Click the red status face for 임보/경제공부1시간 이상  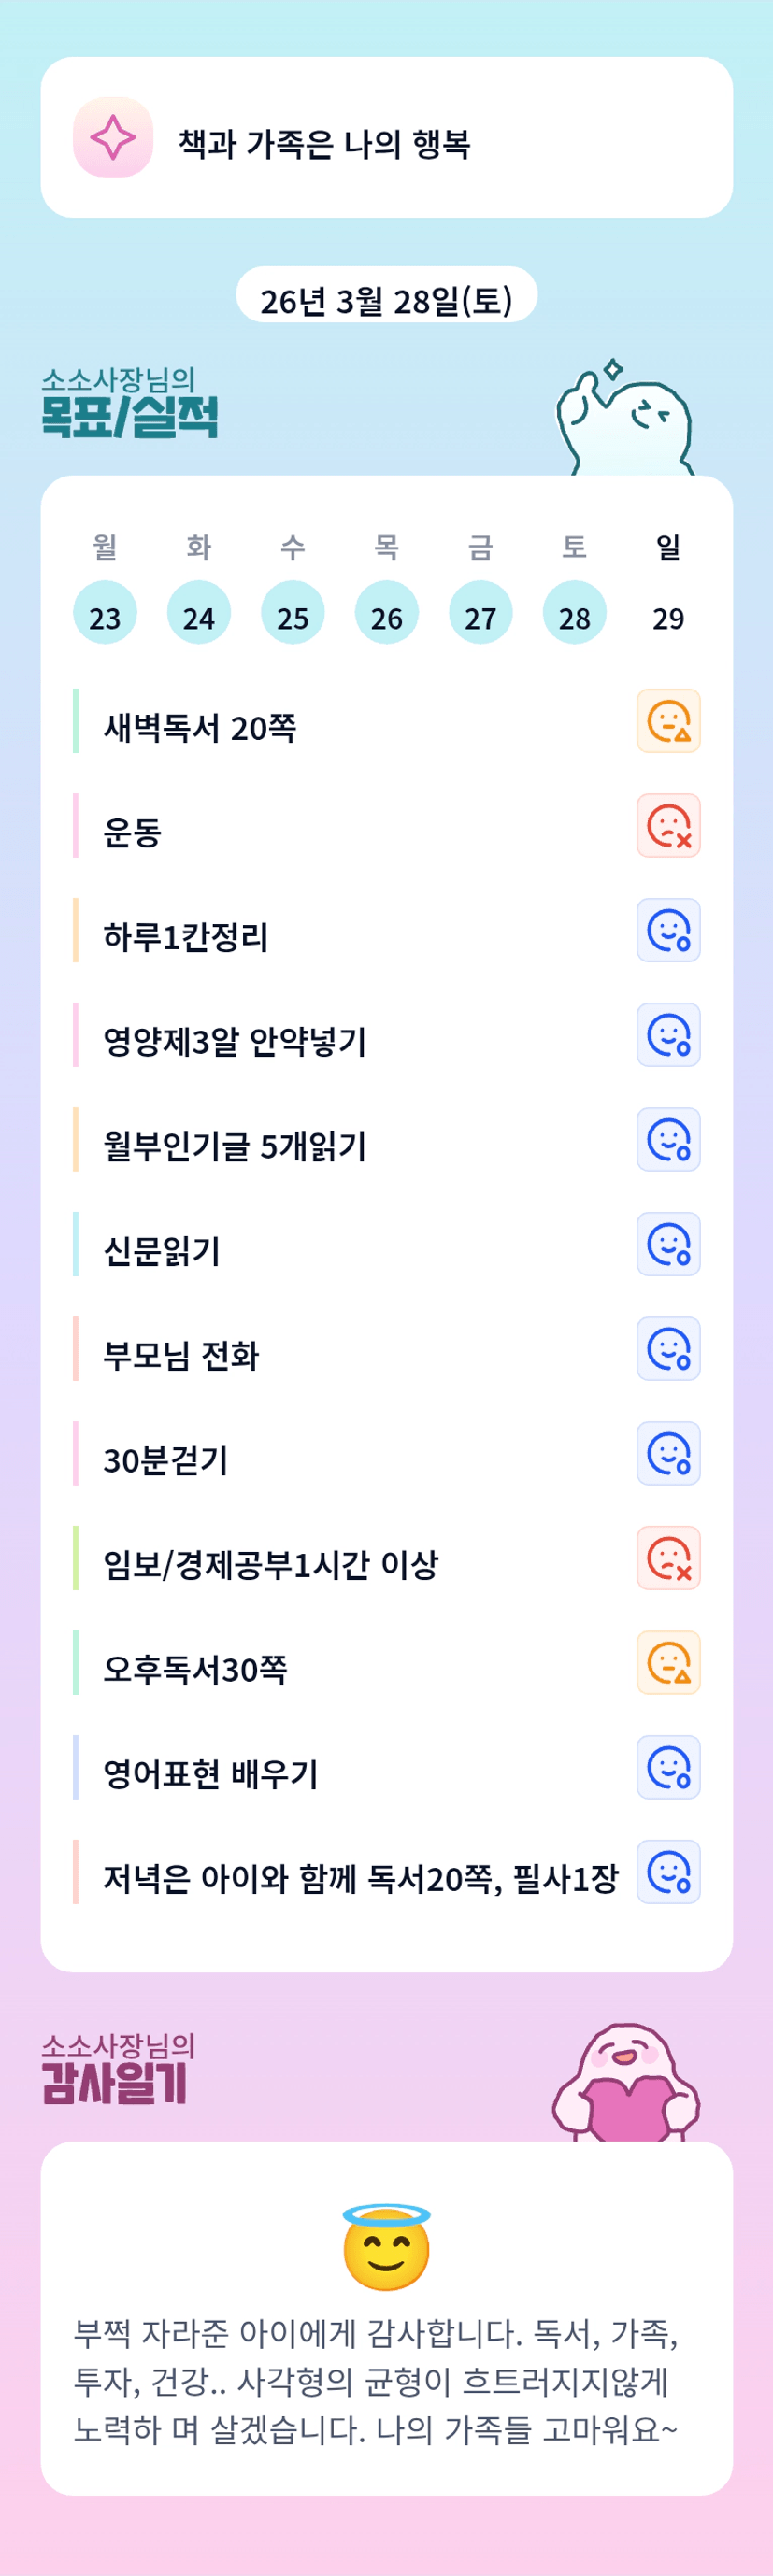point(668,1558)
